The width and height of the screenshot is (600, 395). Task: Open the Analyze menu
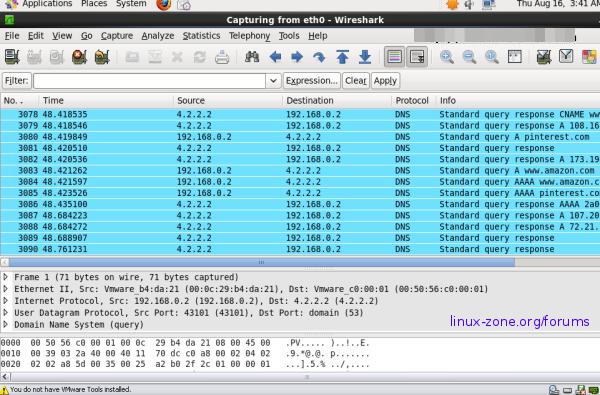[x=158, y=36]
